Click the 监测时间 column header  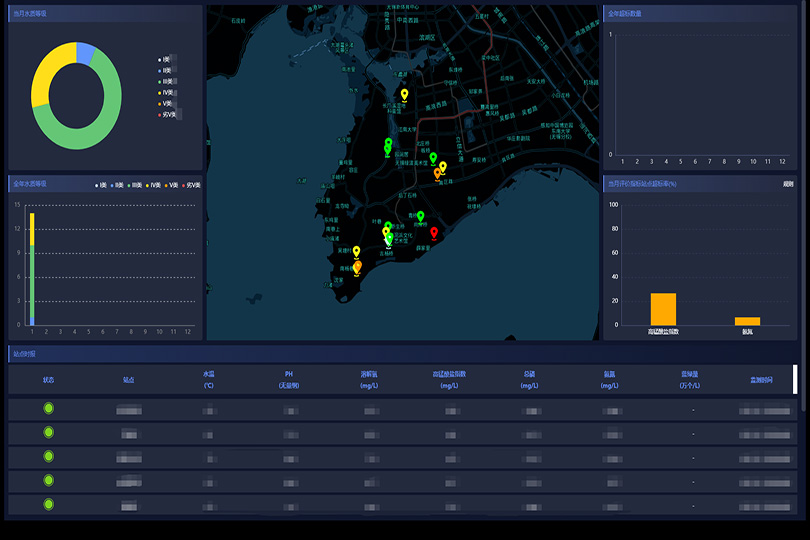point(761,380)
